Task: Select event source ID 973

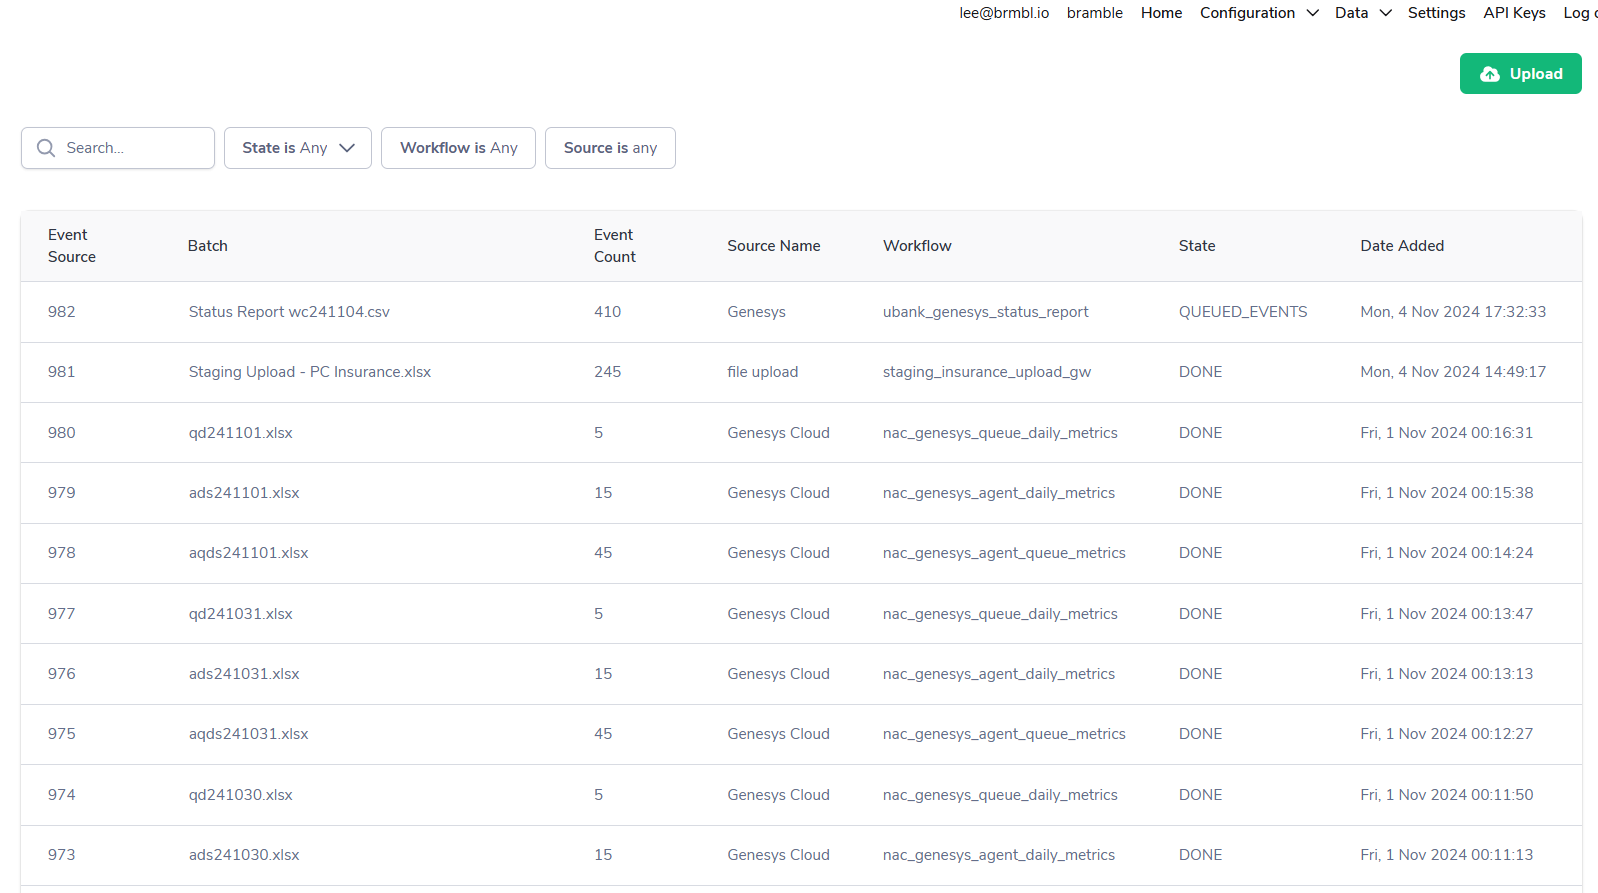Action: pyautogui.click(x=62, y=855)
